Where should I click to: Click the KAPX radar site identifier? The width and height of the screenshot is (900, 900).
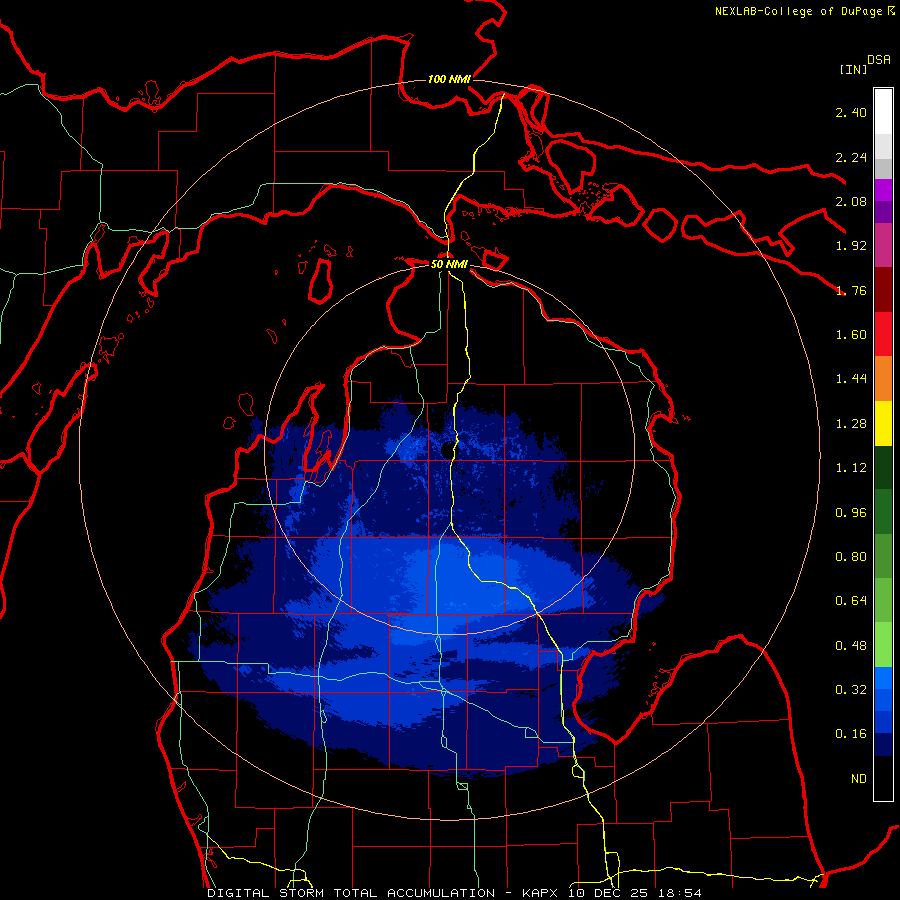pyautogui.click(x=542, y=893)
